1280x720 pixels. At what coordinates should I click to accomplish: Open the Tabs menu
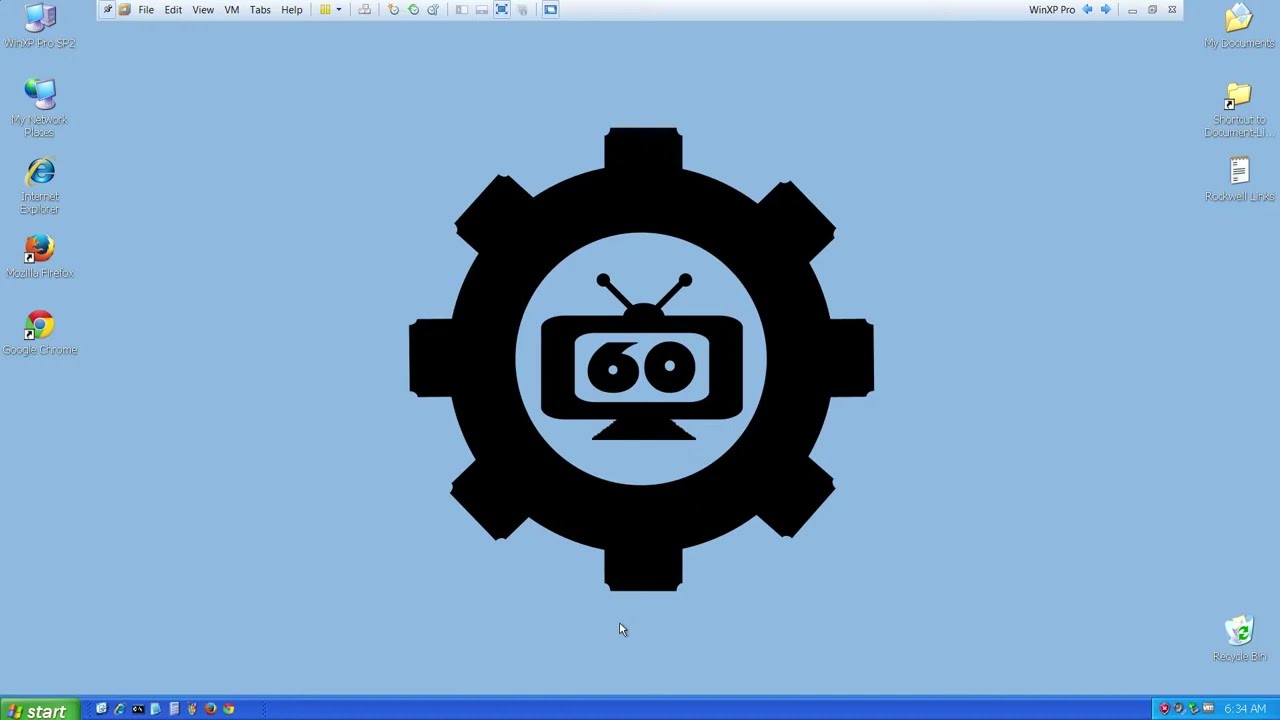click(260, 10)
